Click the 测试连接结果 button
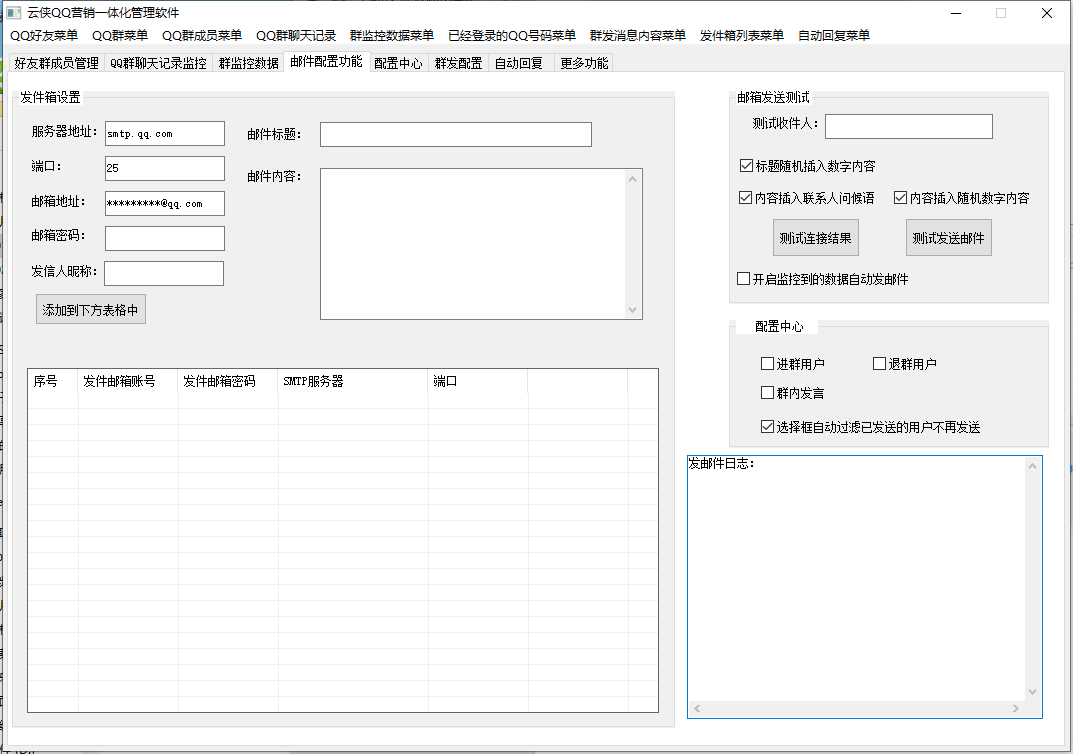Viewport: 1073px width, 754px height. [815, 238]
